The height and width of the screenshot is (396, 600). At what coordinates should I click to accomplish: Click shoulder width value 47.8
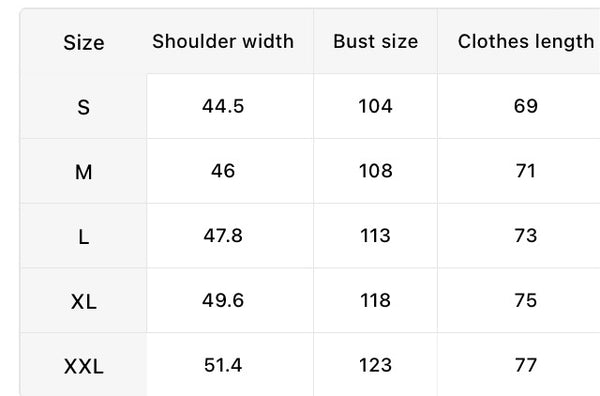223,235
